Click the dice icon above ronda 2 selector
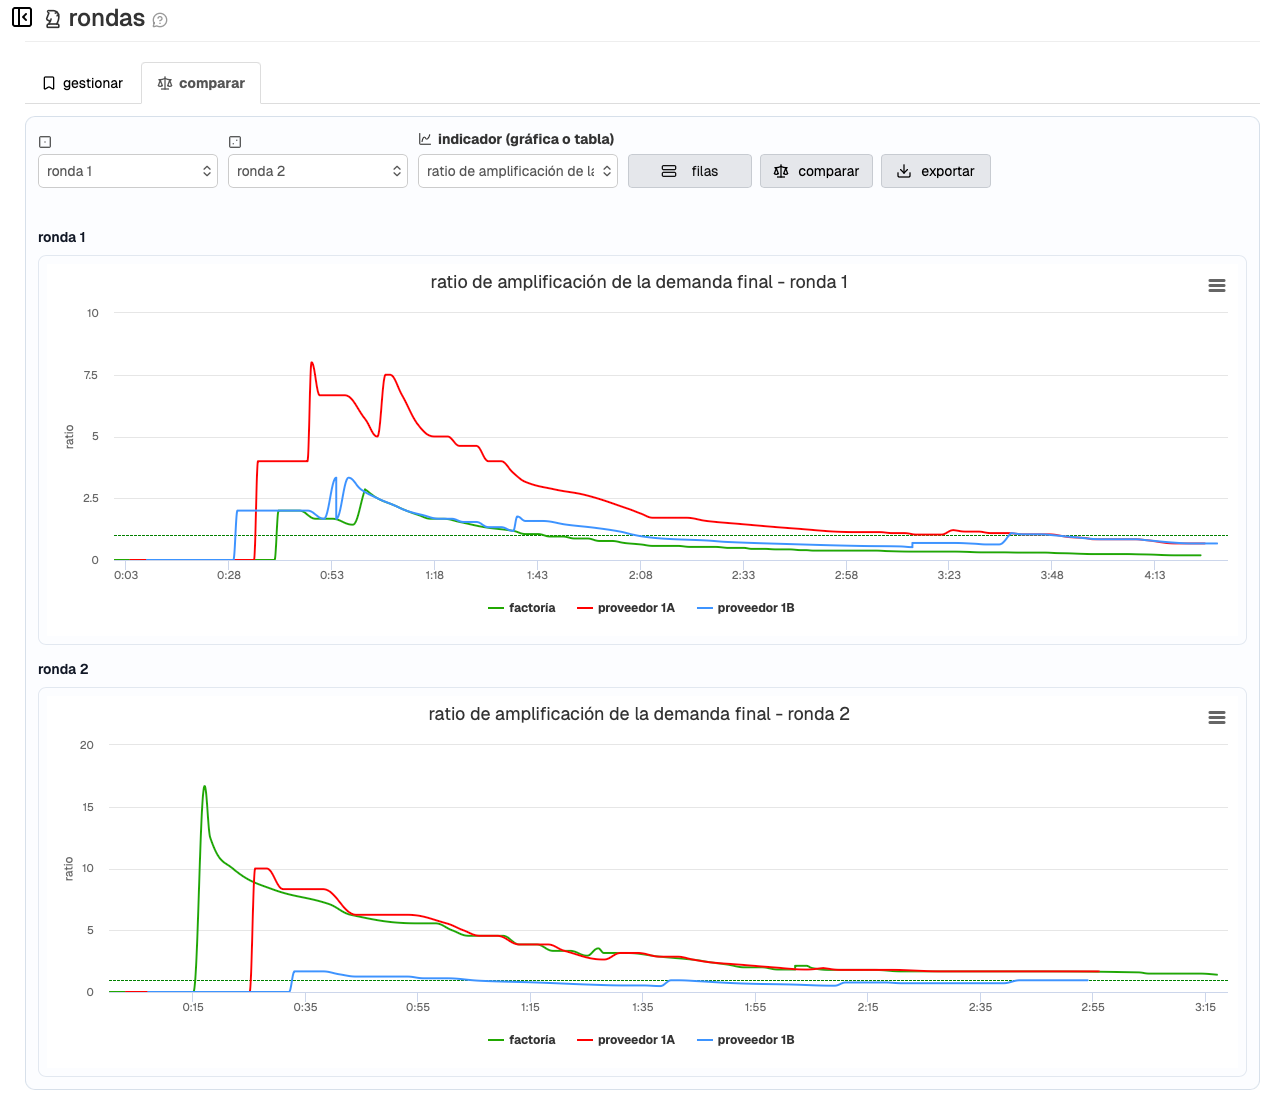Viewport: 1272px width, 1101px height. tap(235, 142)
